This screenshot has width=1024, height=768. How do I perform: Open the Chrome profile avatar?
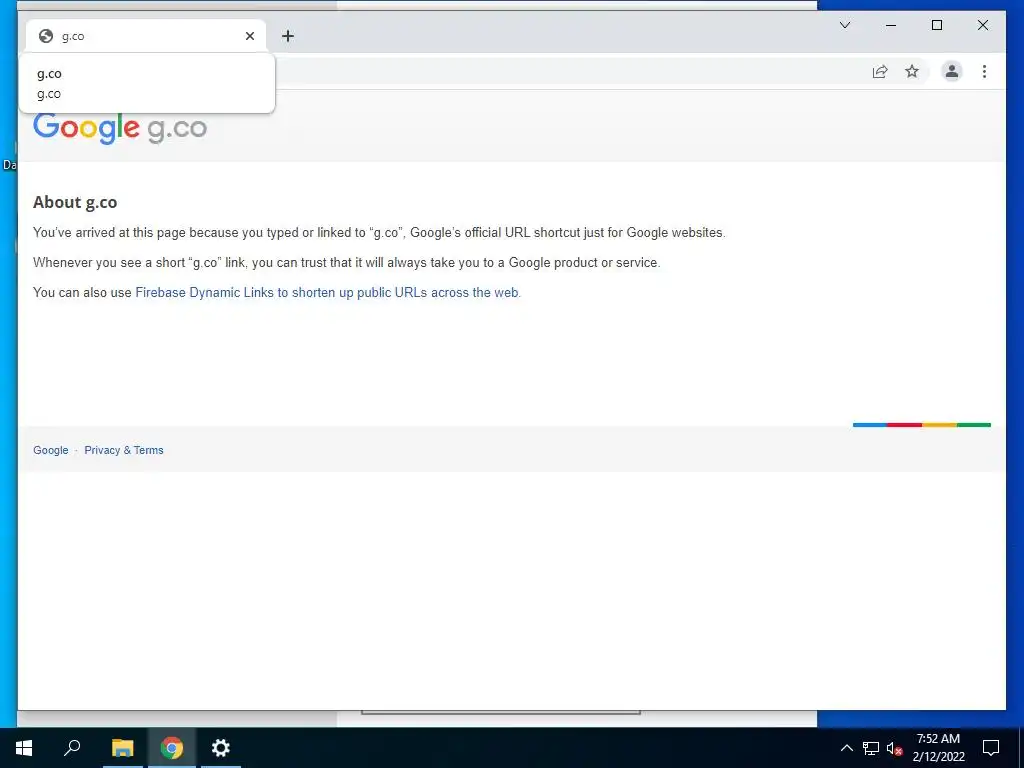(x=952, y=71)
